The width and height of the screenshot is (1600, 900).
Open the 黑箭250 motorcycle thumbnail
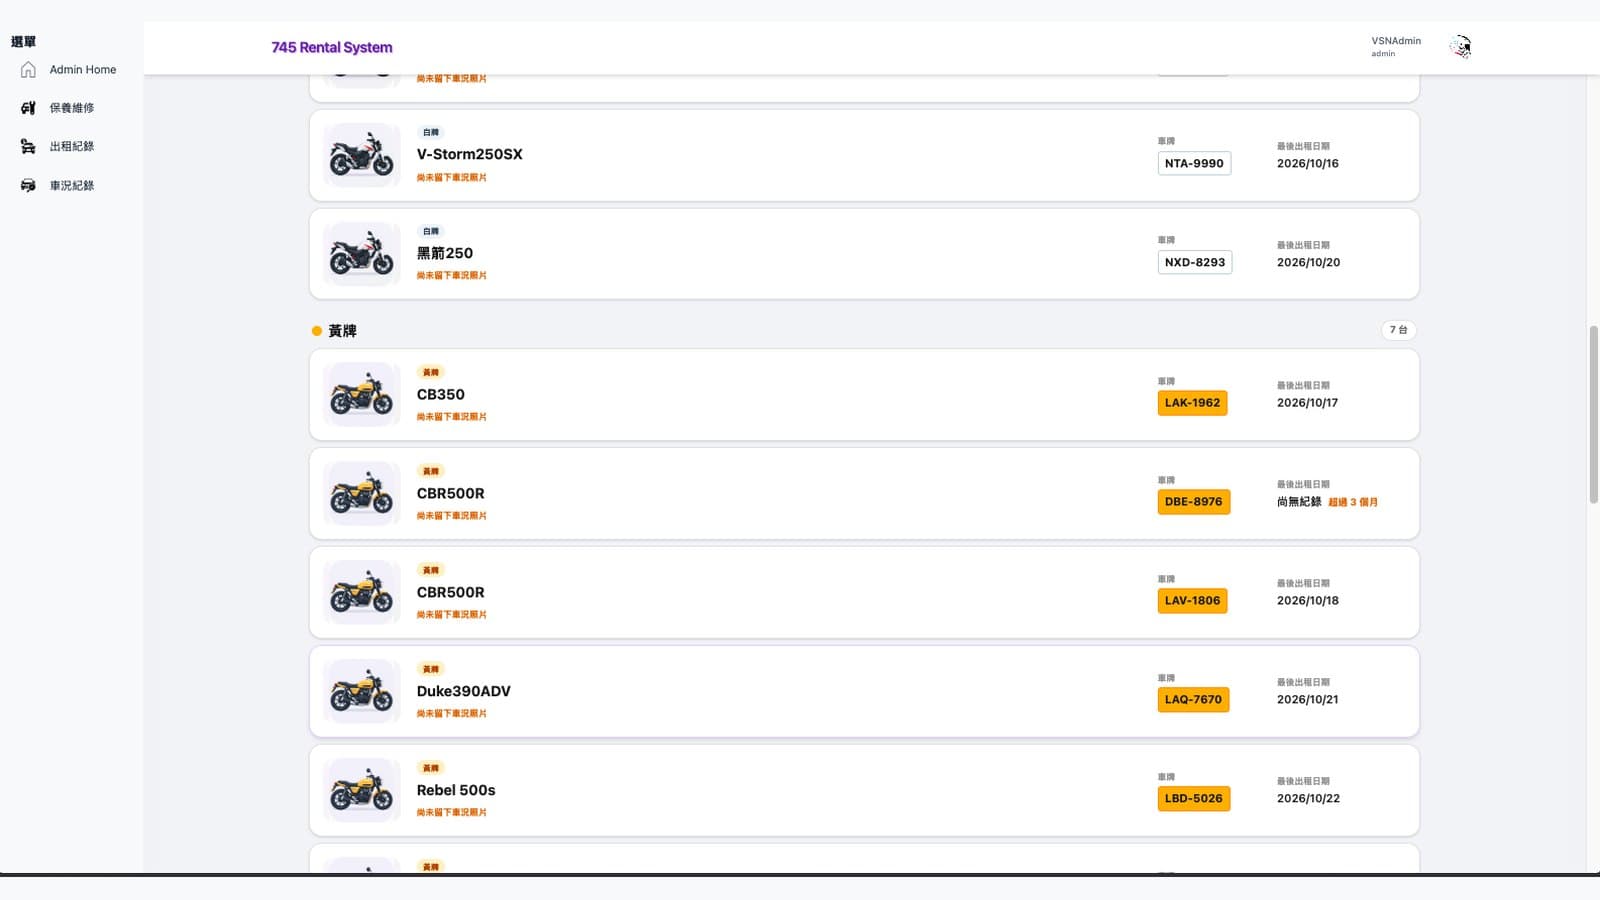click(361, 254)
